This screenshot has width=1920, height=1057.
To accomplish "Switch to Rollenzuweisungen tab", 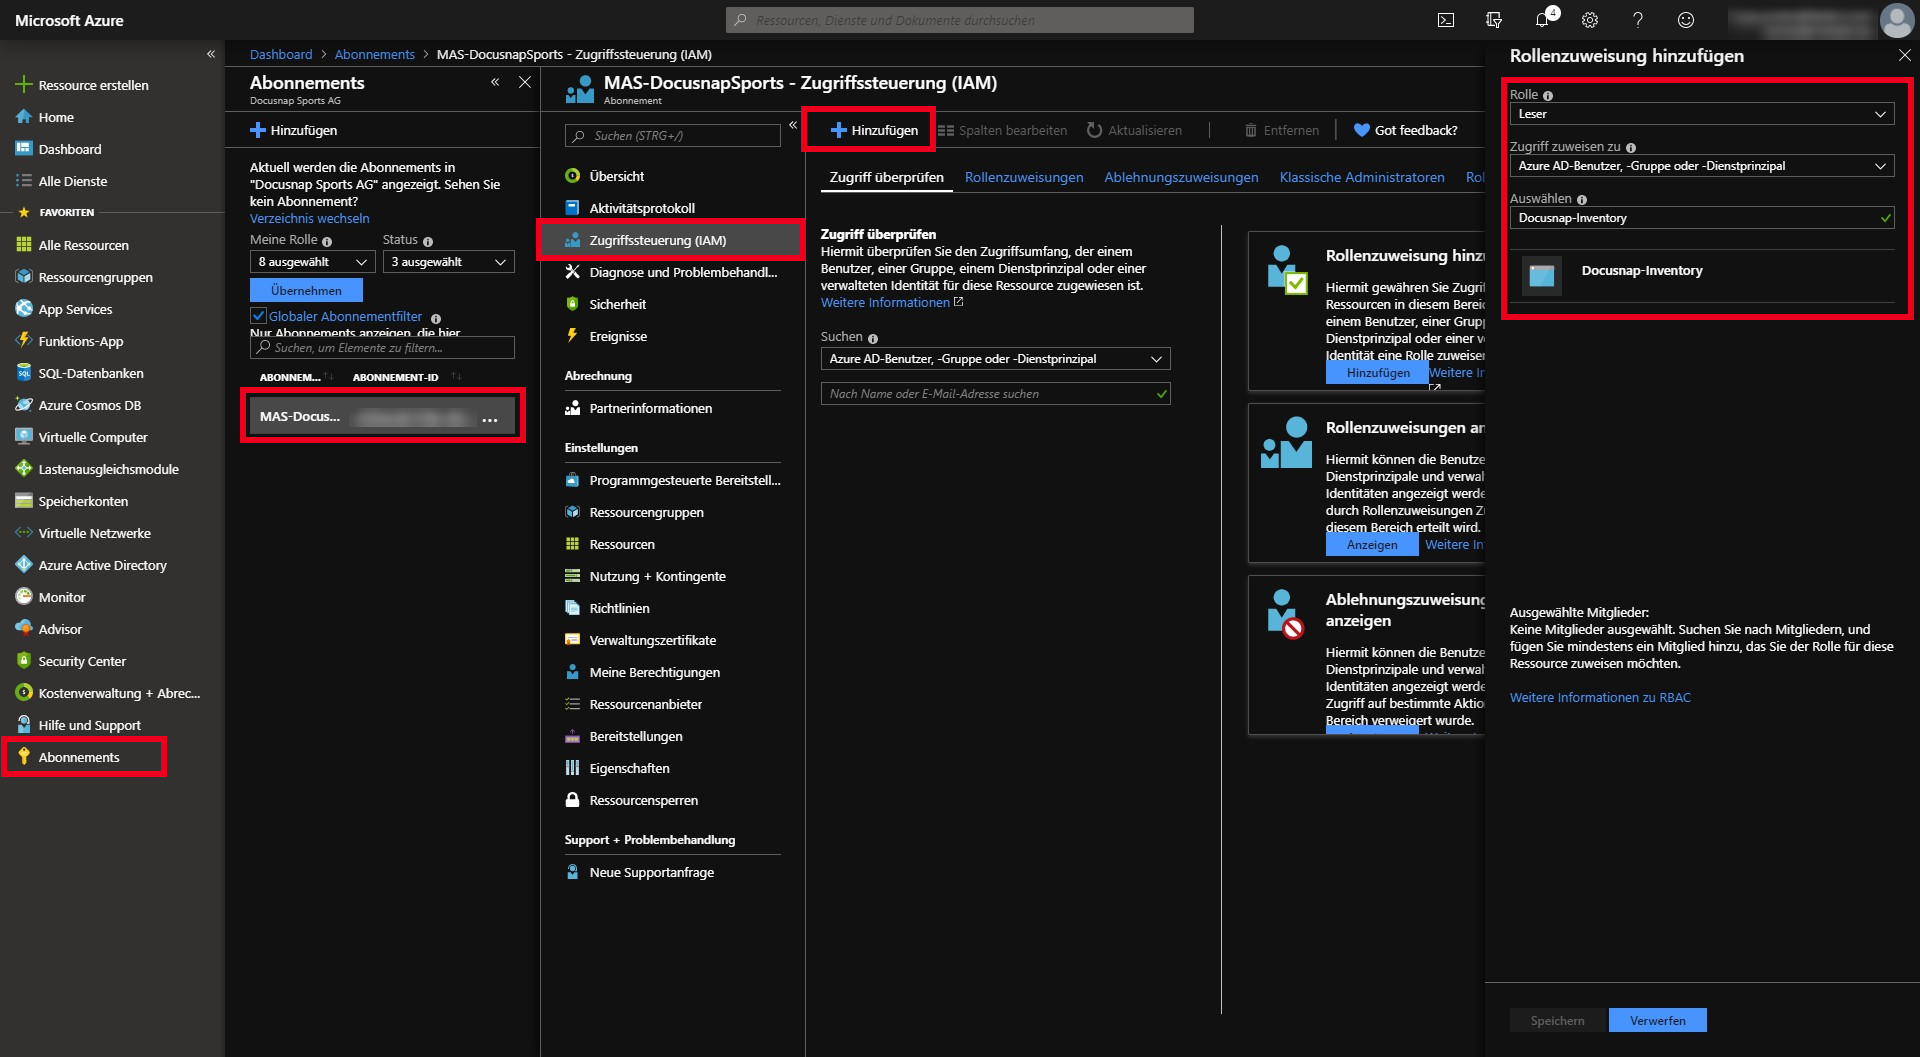I will (1024, 177).
